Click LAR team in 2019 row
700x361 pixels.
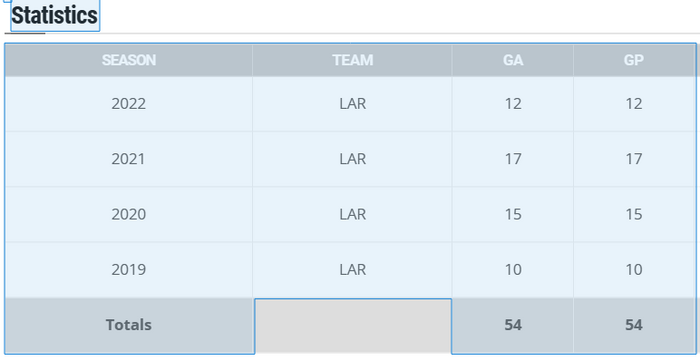tap(352, 270)
